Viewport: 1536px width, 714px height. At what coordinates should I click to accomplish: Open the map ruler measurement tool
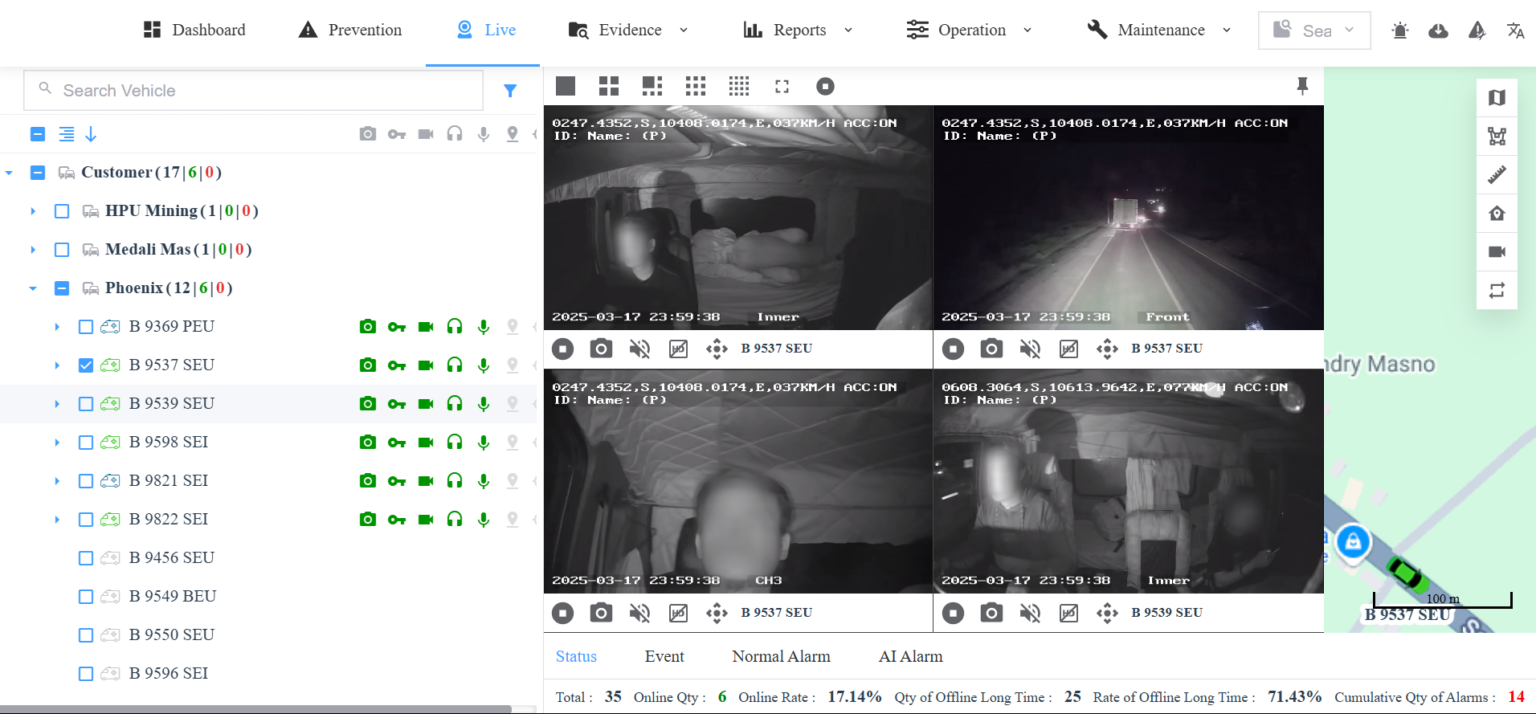(1496, 176)
